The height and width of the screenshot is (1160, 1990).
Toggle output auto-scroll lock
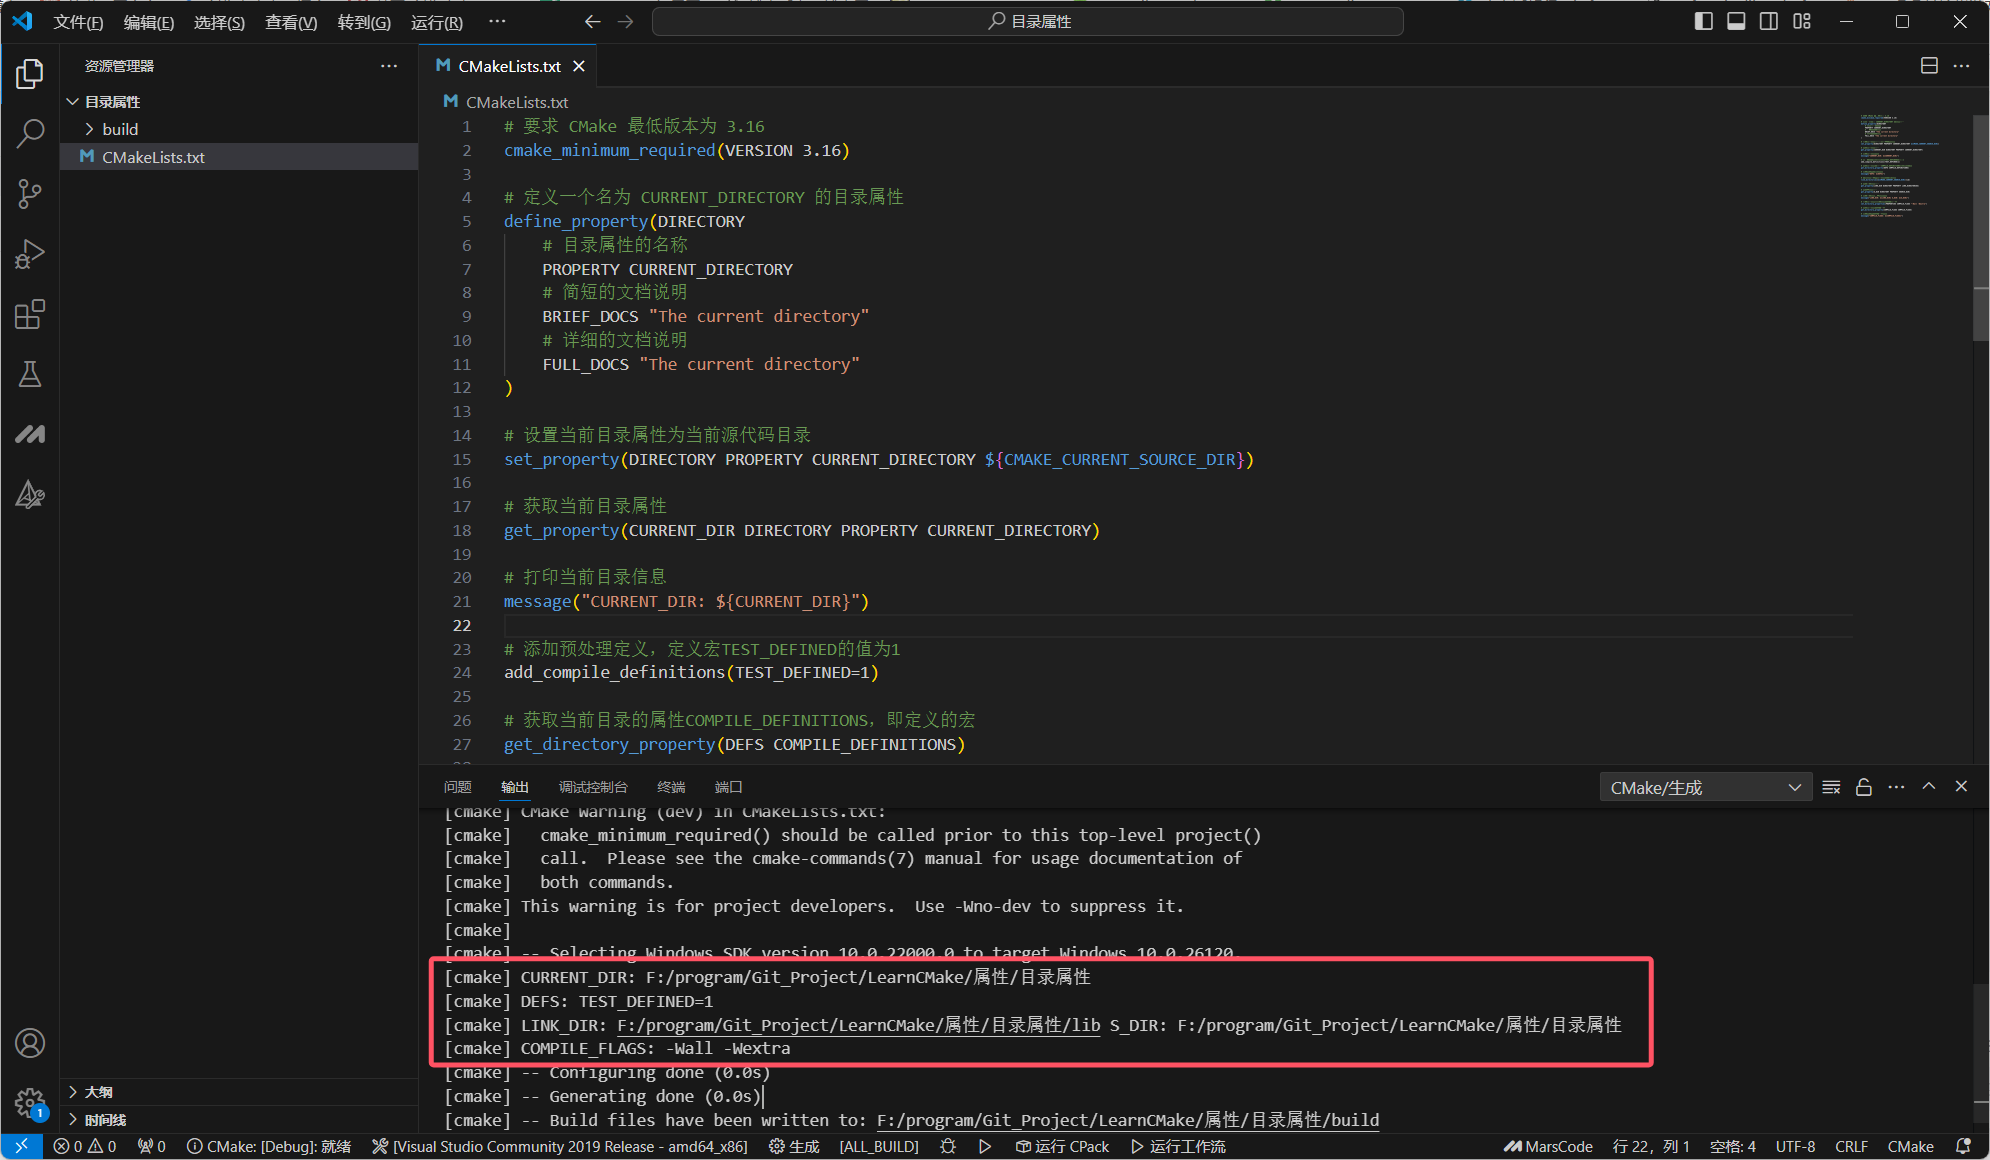tap(1864, 787)
